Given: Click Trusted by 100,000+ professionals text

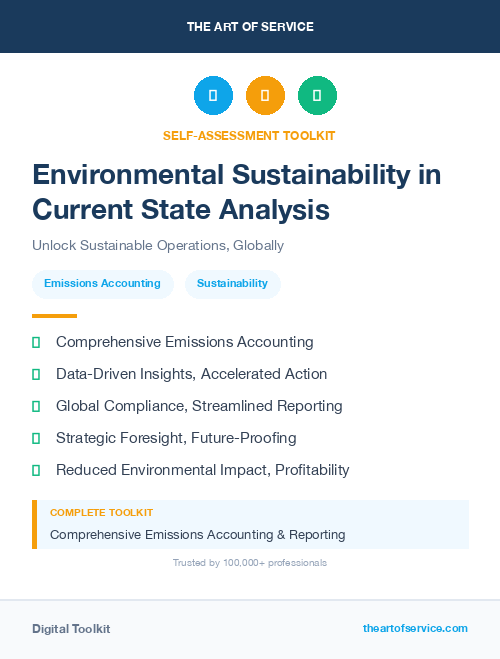Looking at the screenshot, I should click(x=250, y=563).
